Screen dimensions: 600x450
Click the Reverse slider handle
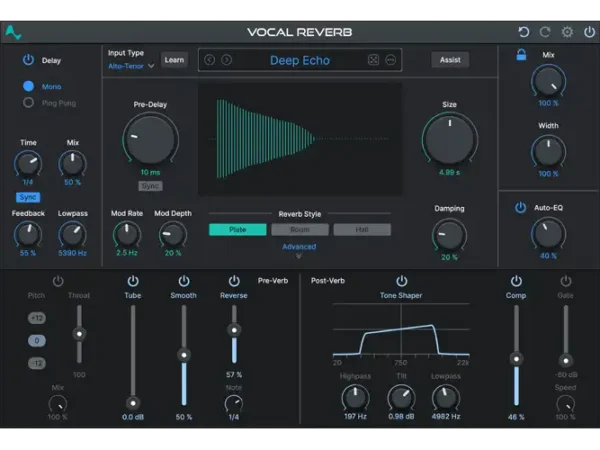[234, 330]
